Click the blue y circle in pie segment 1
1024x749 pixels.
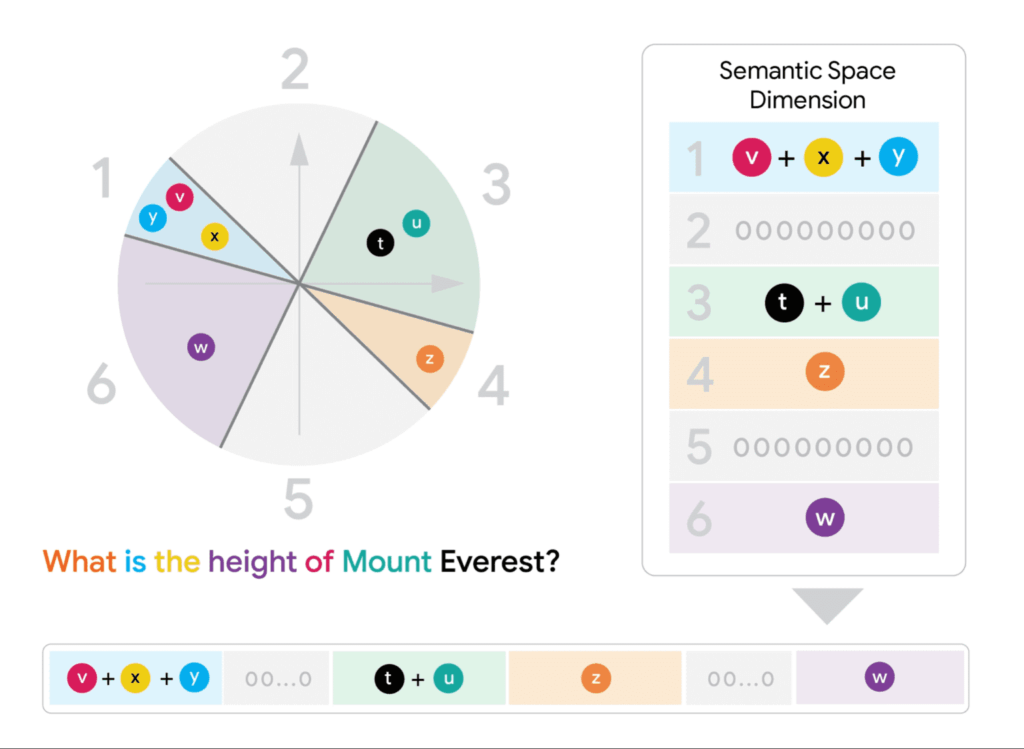(x=153, y=217)
